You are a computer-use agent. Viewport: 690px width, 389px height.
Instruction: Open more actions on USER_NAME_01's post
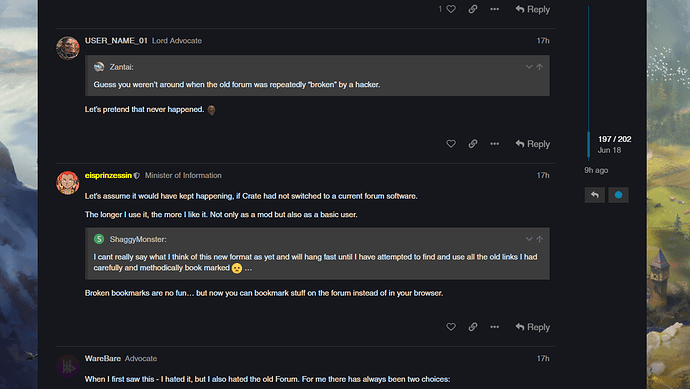click(495, 144)
